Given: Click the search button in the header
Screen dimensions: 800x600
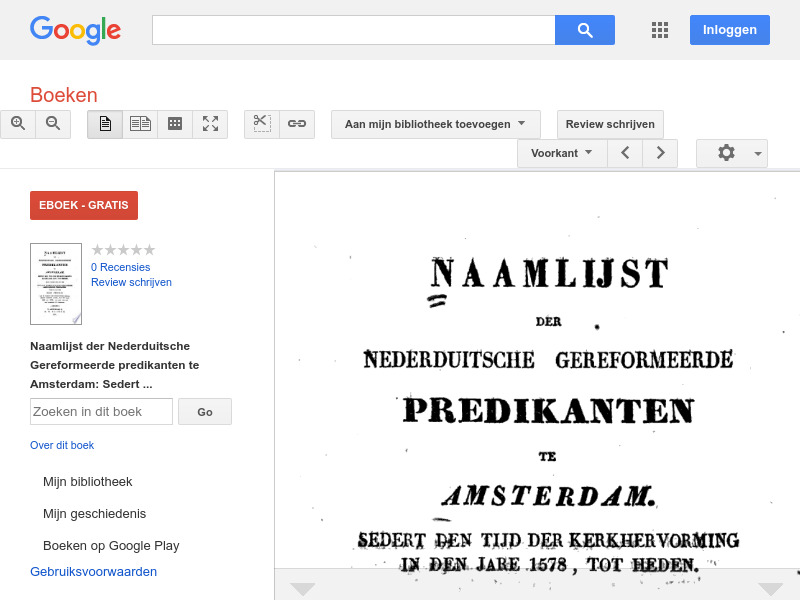Looking at the screenshot, I should click(585, 30).
